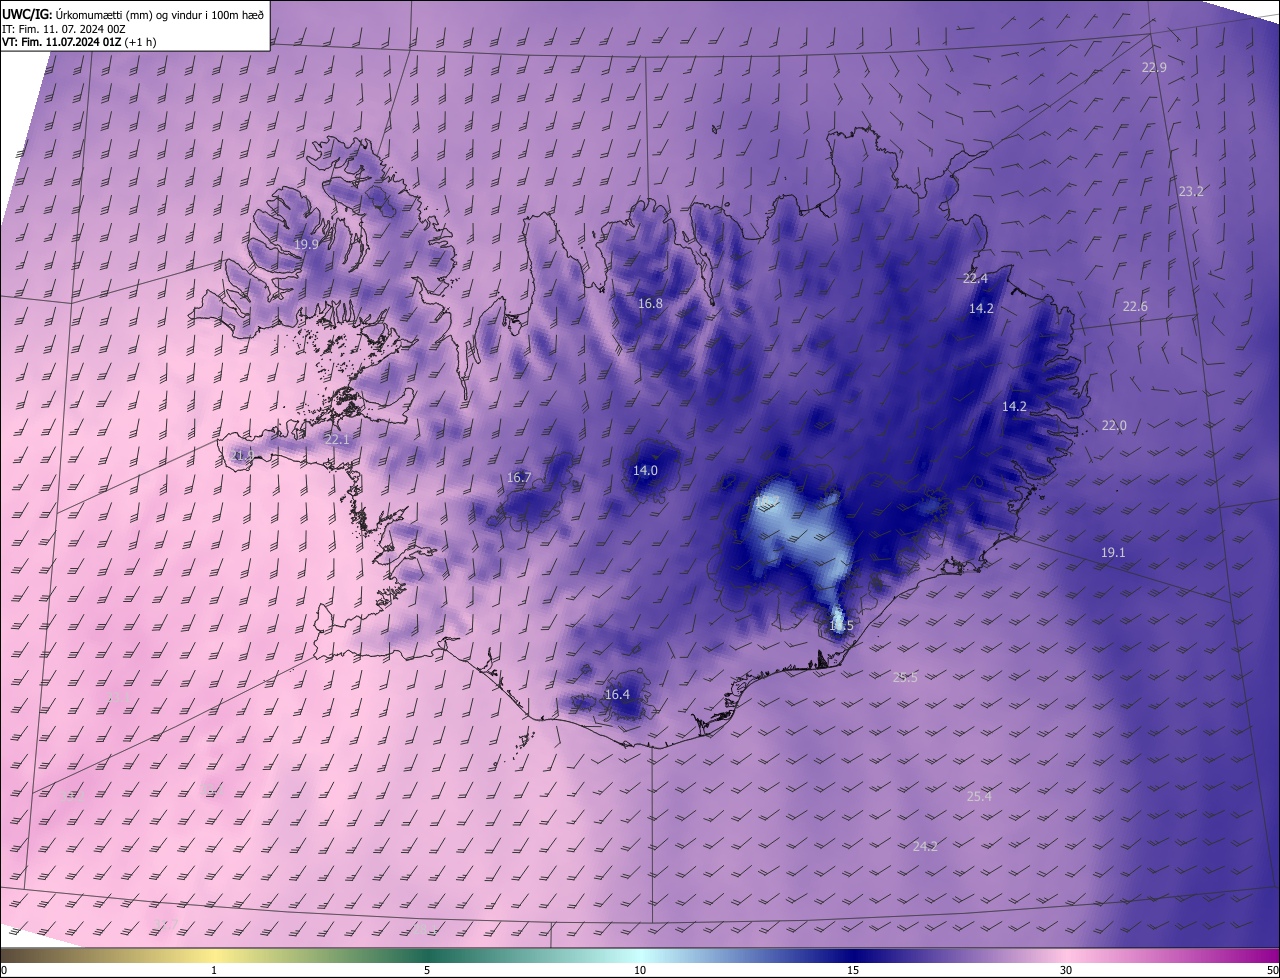Click the 19.9 value label
Viewport: 1280px width, 978px height.
pyautogui.click(x=306, y=244)
